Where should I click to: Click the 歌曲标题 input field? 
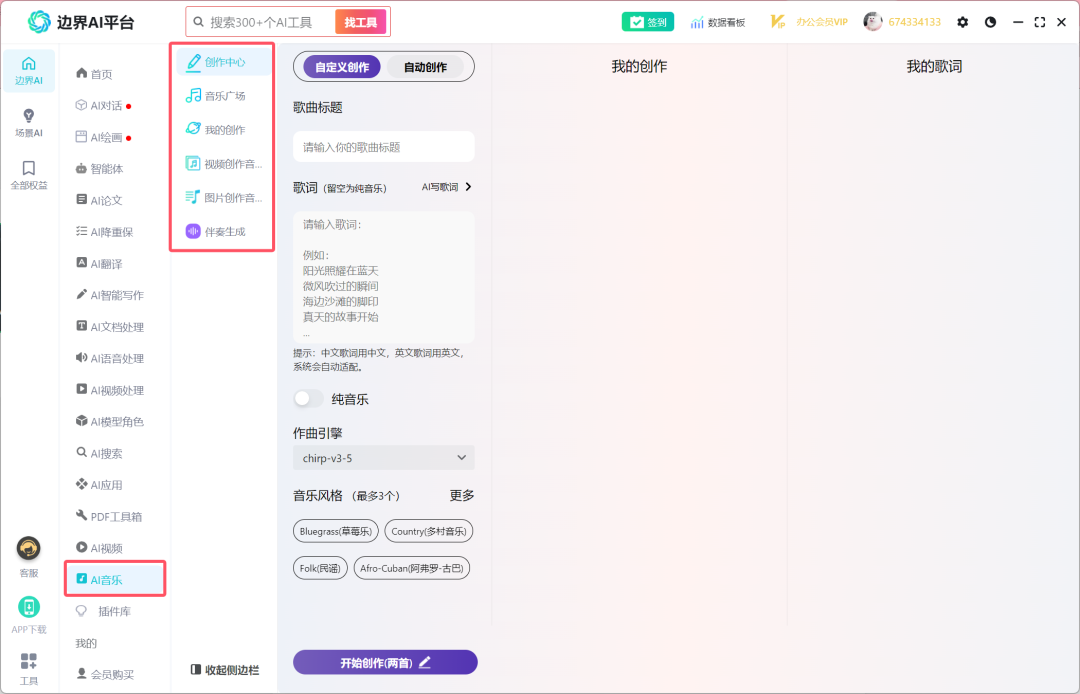pos(384,147)
